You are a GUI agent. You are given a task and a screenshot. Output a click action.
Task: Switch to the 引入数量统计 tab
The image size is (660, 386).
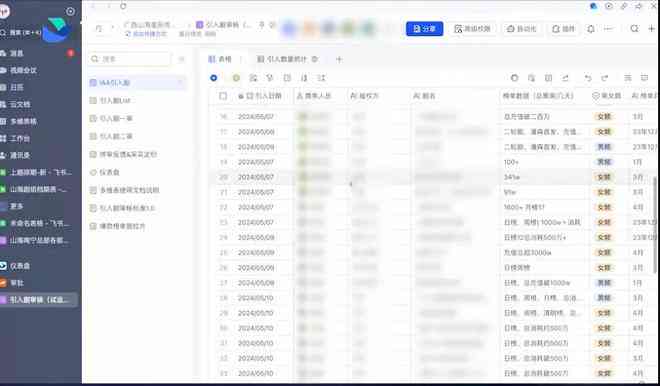click(287, 59)
